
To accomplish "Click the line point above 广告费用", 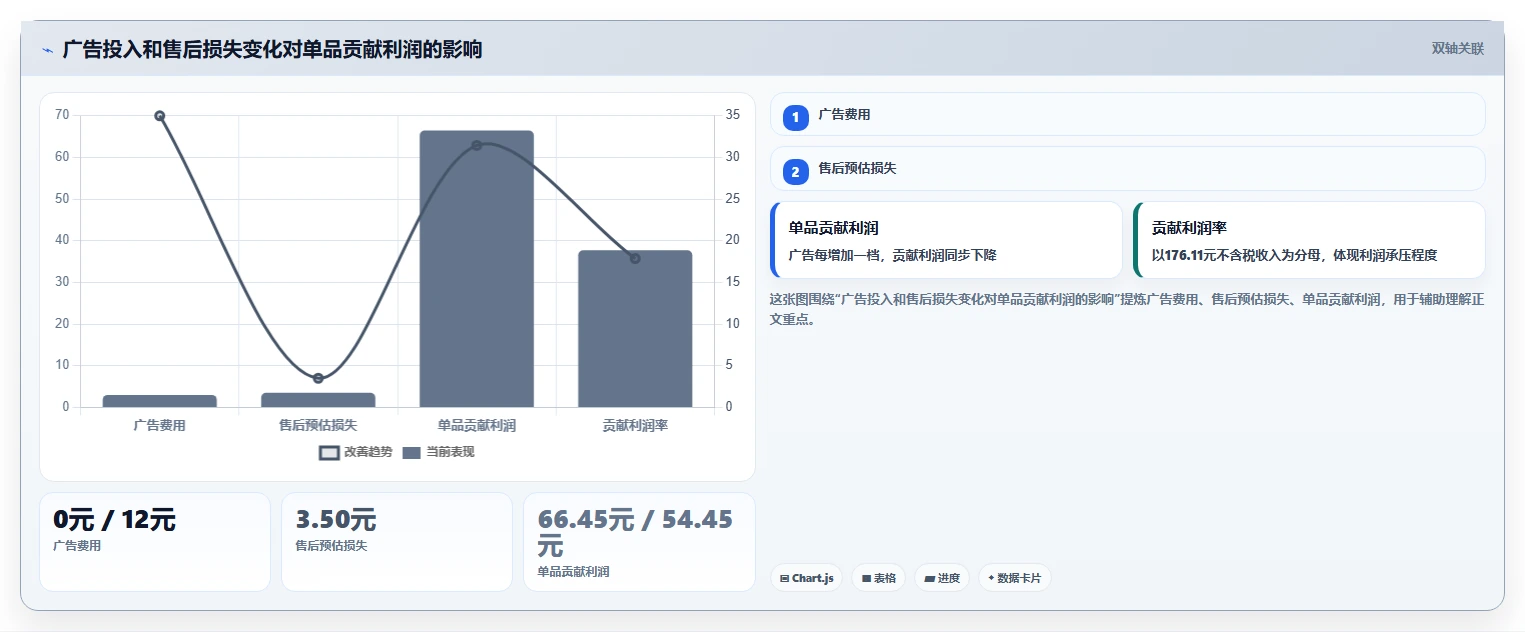I will pos(159,116).
